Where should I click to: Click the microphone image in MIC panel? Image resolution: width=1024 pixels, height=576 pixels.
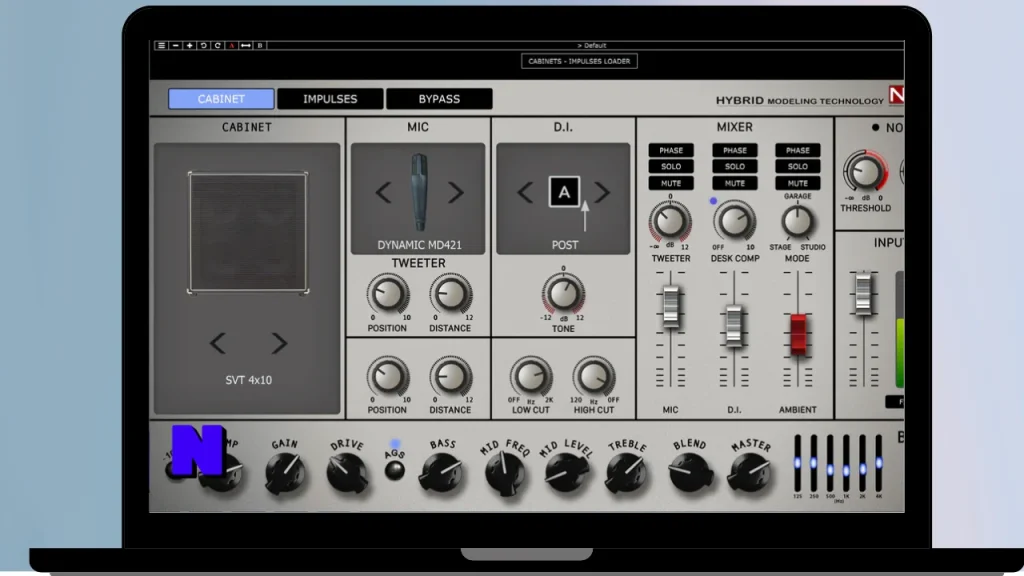click(x=419, y=193)
